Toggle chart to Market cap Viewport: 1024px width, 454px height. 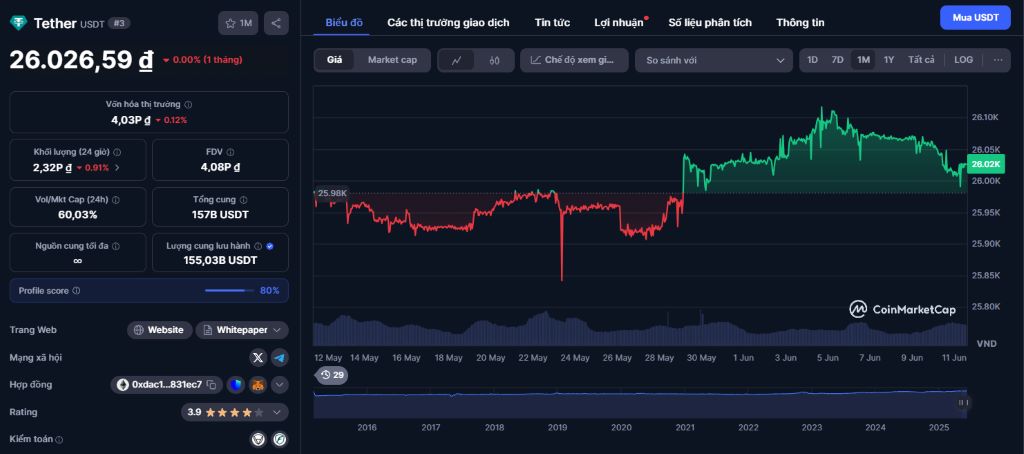click(392, 60)
